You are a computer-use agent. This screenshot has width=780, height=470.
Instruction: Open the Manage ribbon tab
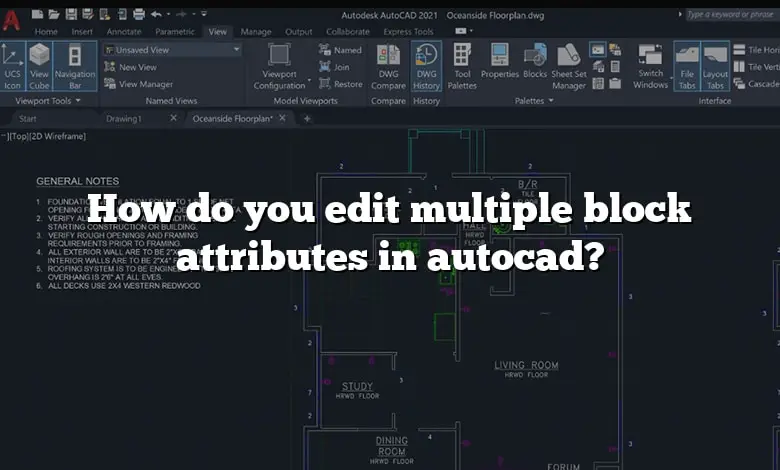tap(256, 32)
